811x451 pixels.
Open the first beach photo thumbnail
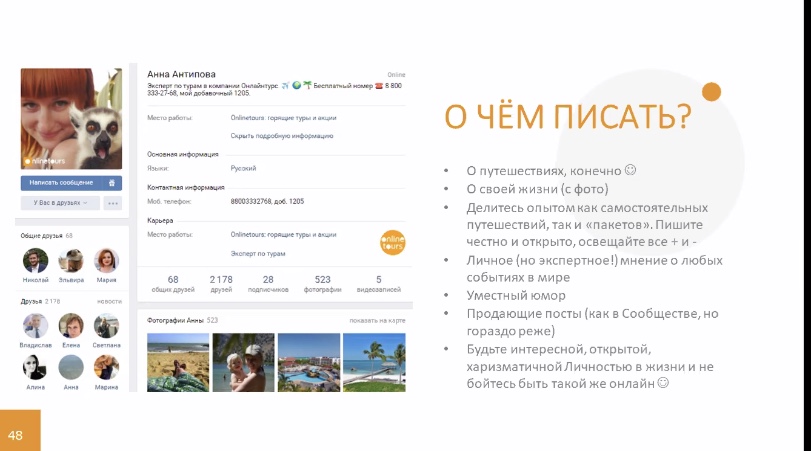pos(177,361)
